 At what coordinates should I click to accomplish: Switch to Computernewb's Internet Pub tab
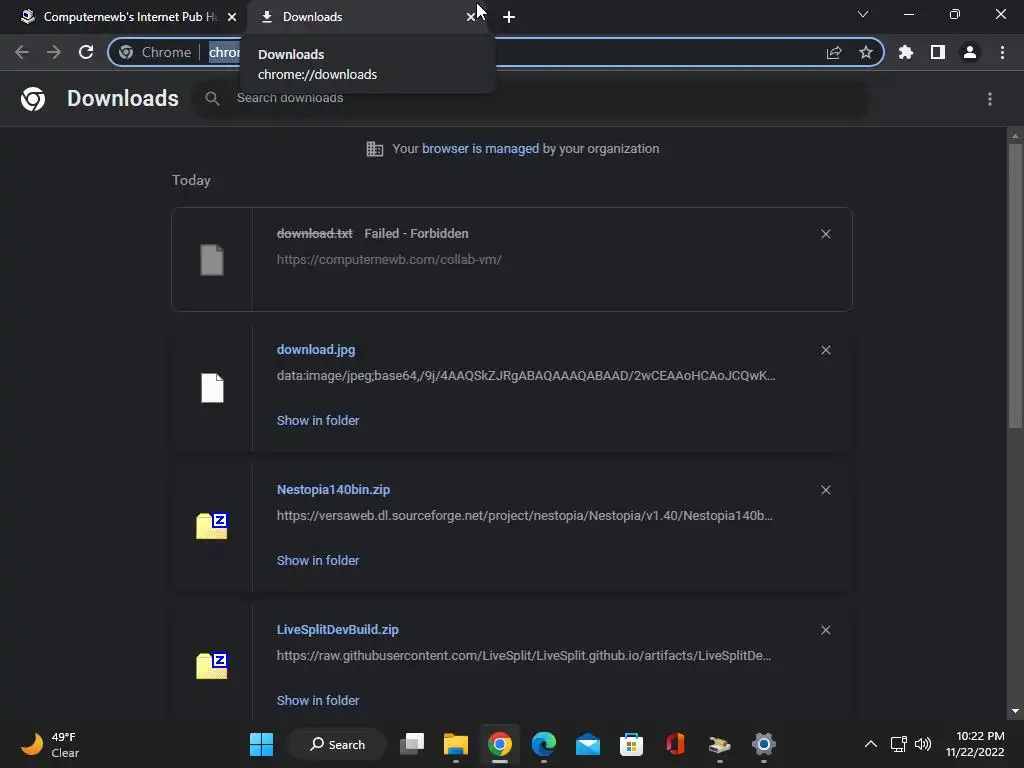click(129, 17)
